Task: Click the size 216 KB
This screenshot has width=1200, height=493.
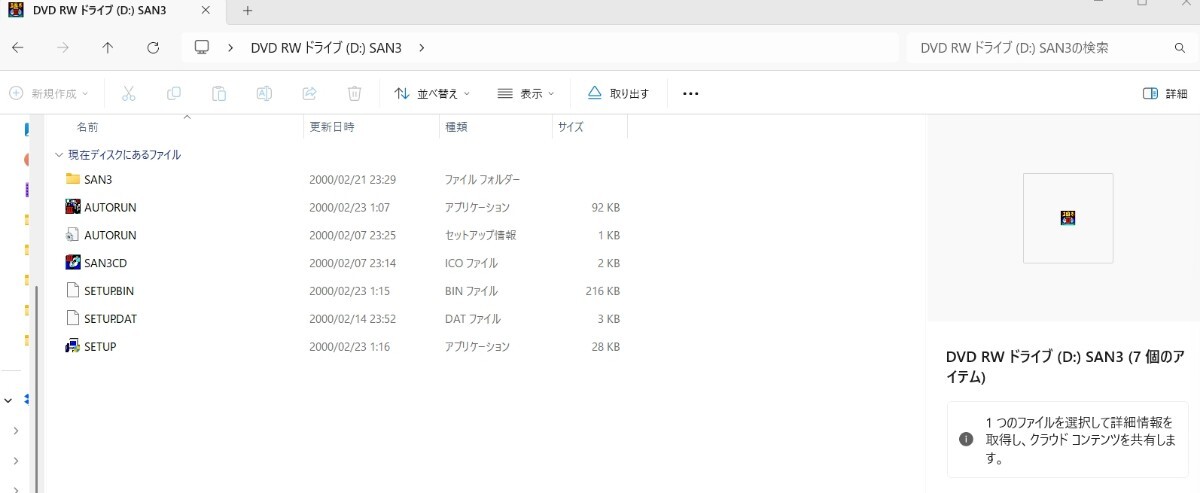Action: click(602, 291)
